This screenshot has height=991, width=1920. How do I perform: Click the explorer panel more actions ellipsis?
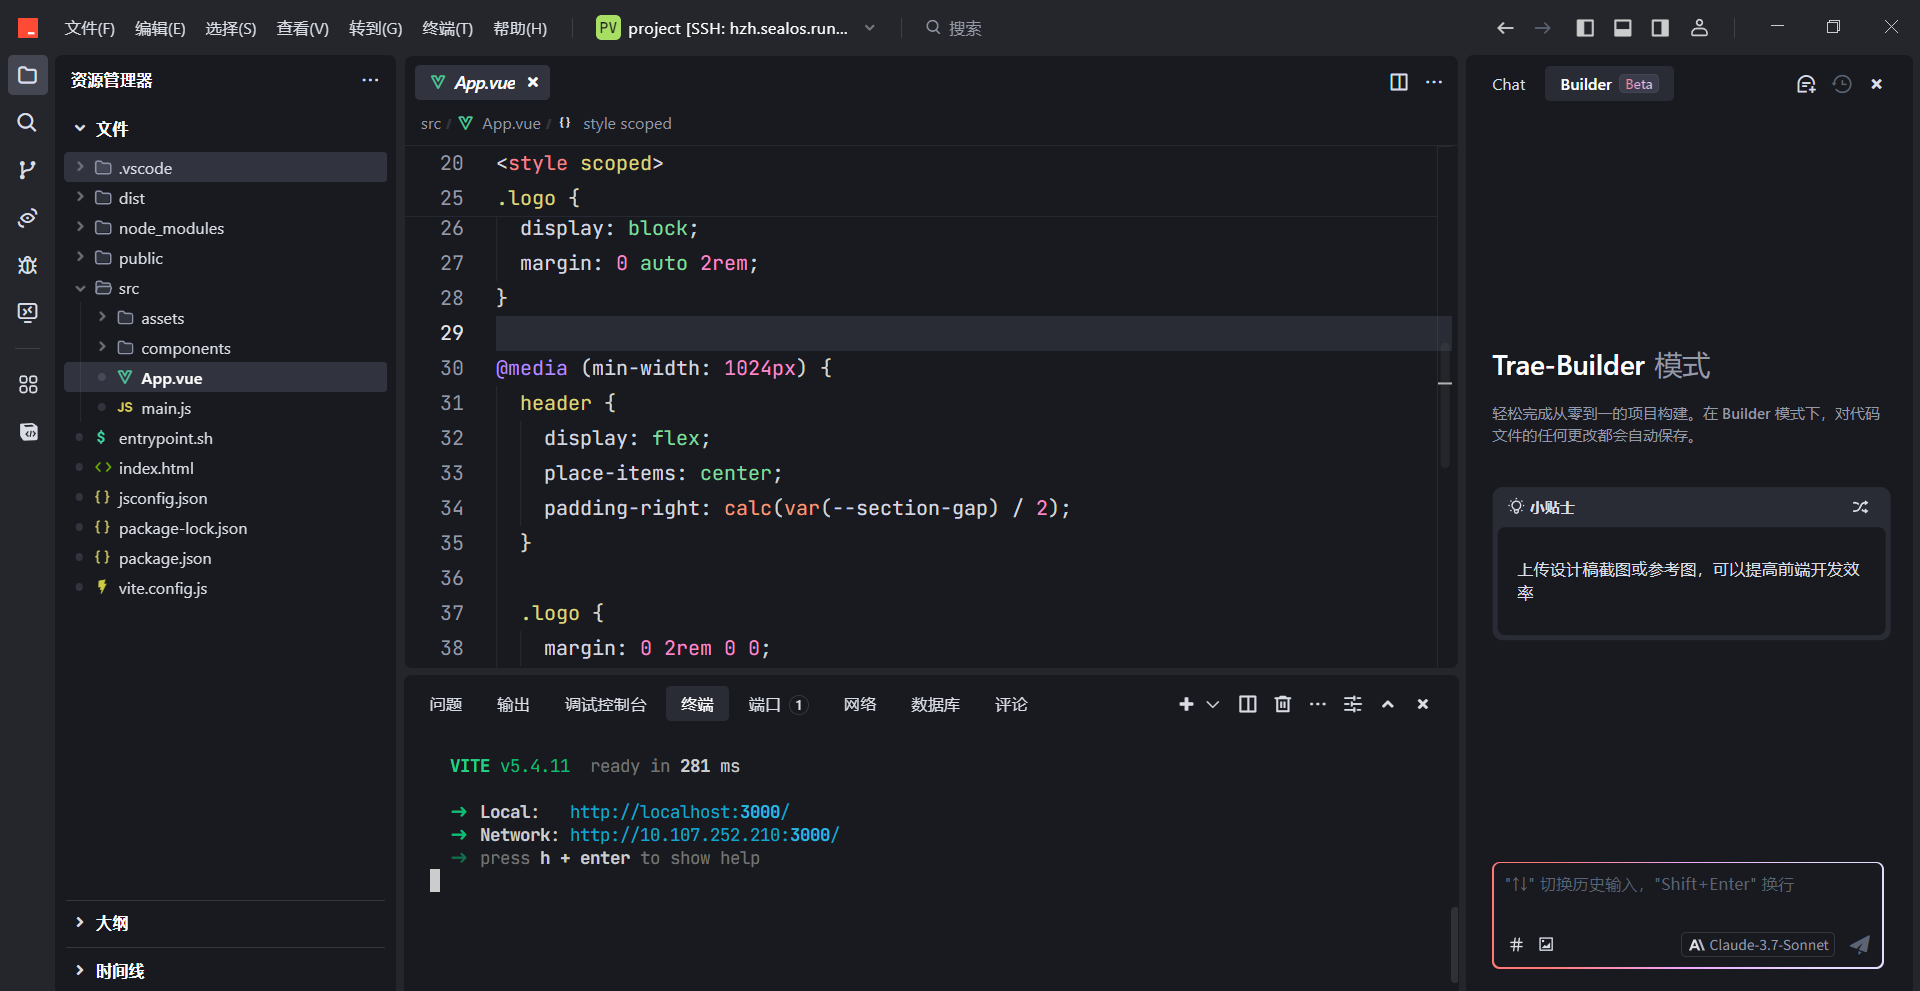point(370,80)
